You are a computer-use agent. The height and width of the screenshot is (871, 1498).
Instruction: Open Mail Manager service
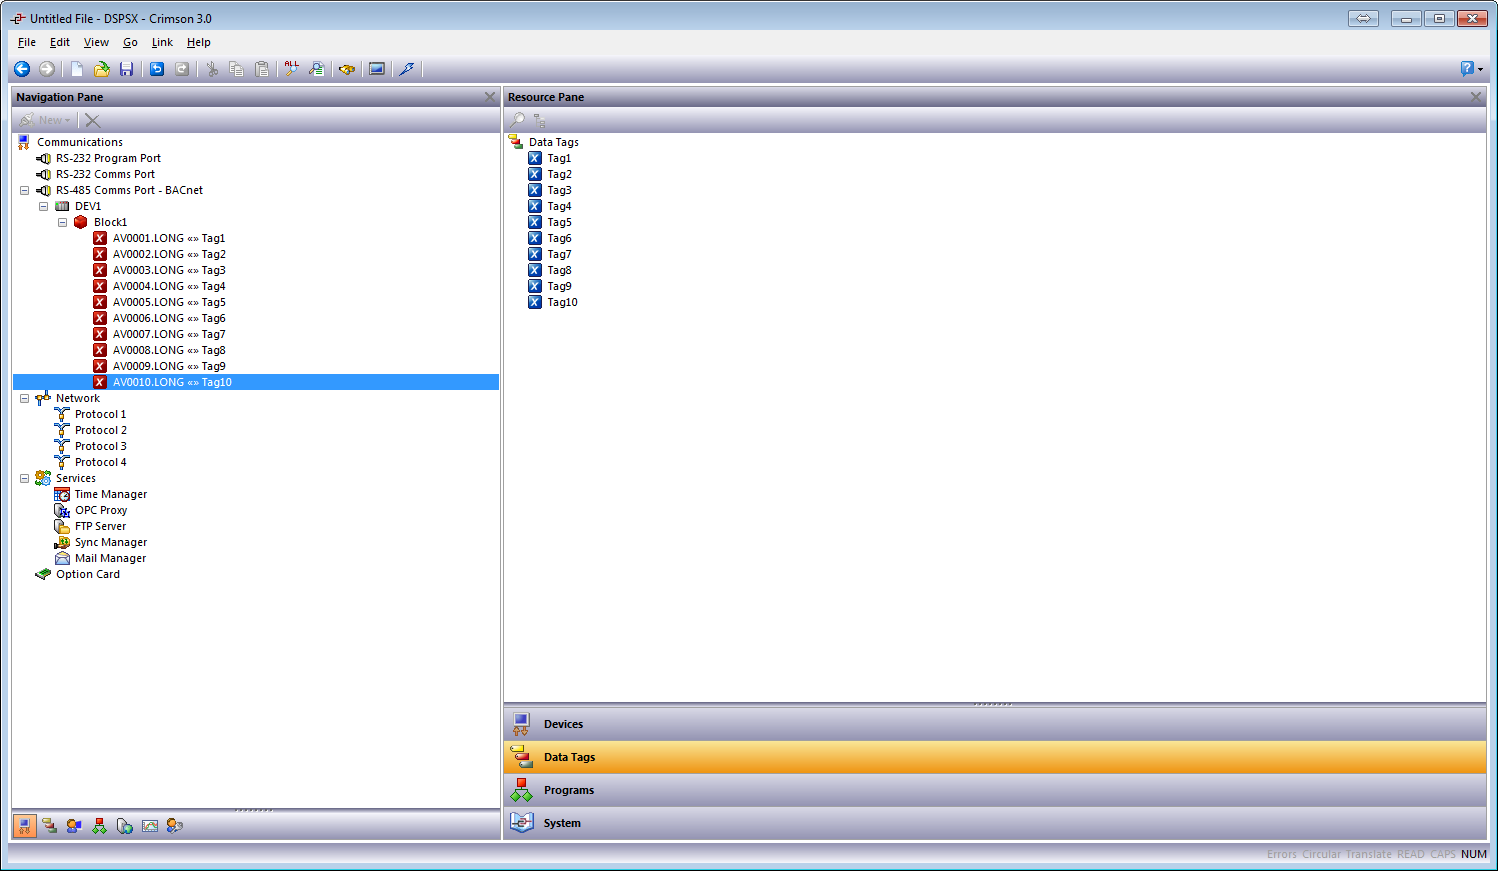110,558
